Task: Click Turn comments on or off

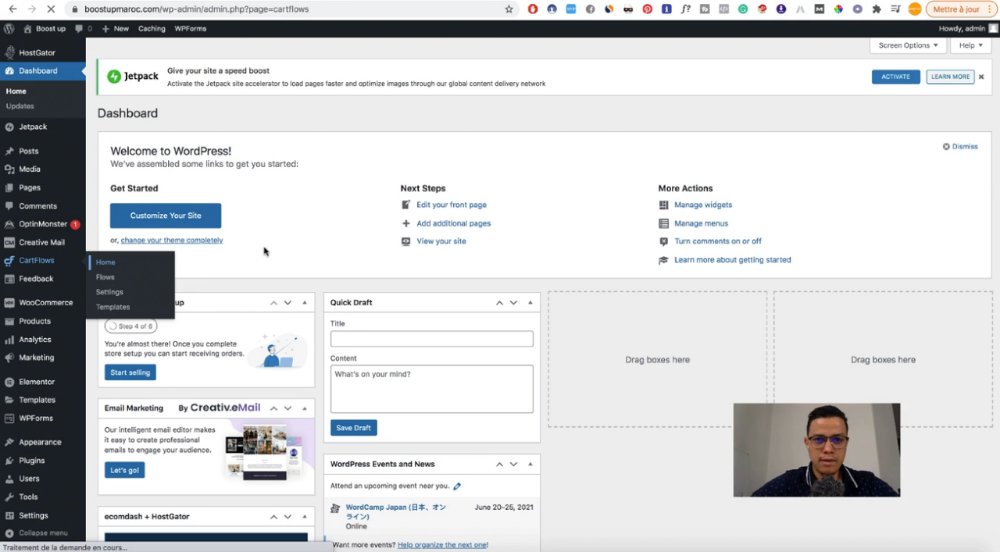Action: 717,241
